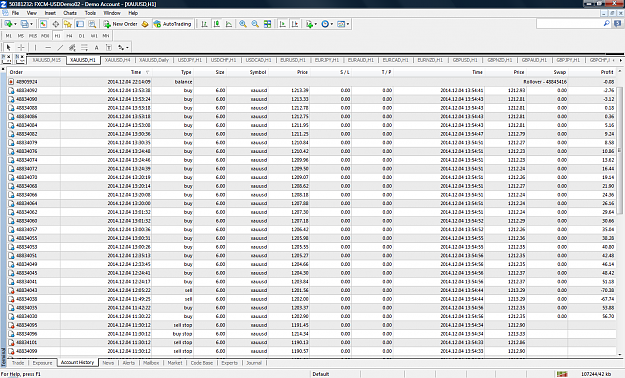The height and width of the screenshot is (378, 625).
Task: Select the text 'A' tool
Action: coord(96,47)
